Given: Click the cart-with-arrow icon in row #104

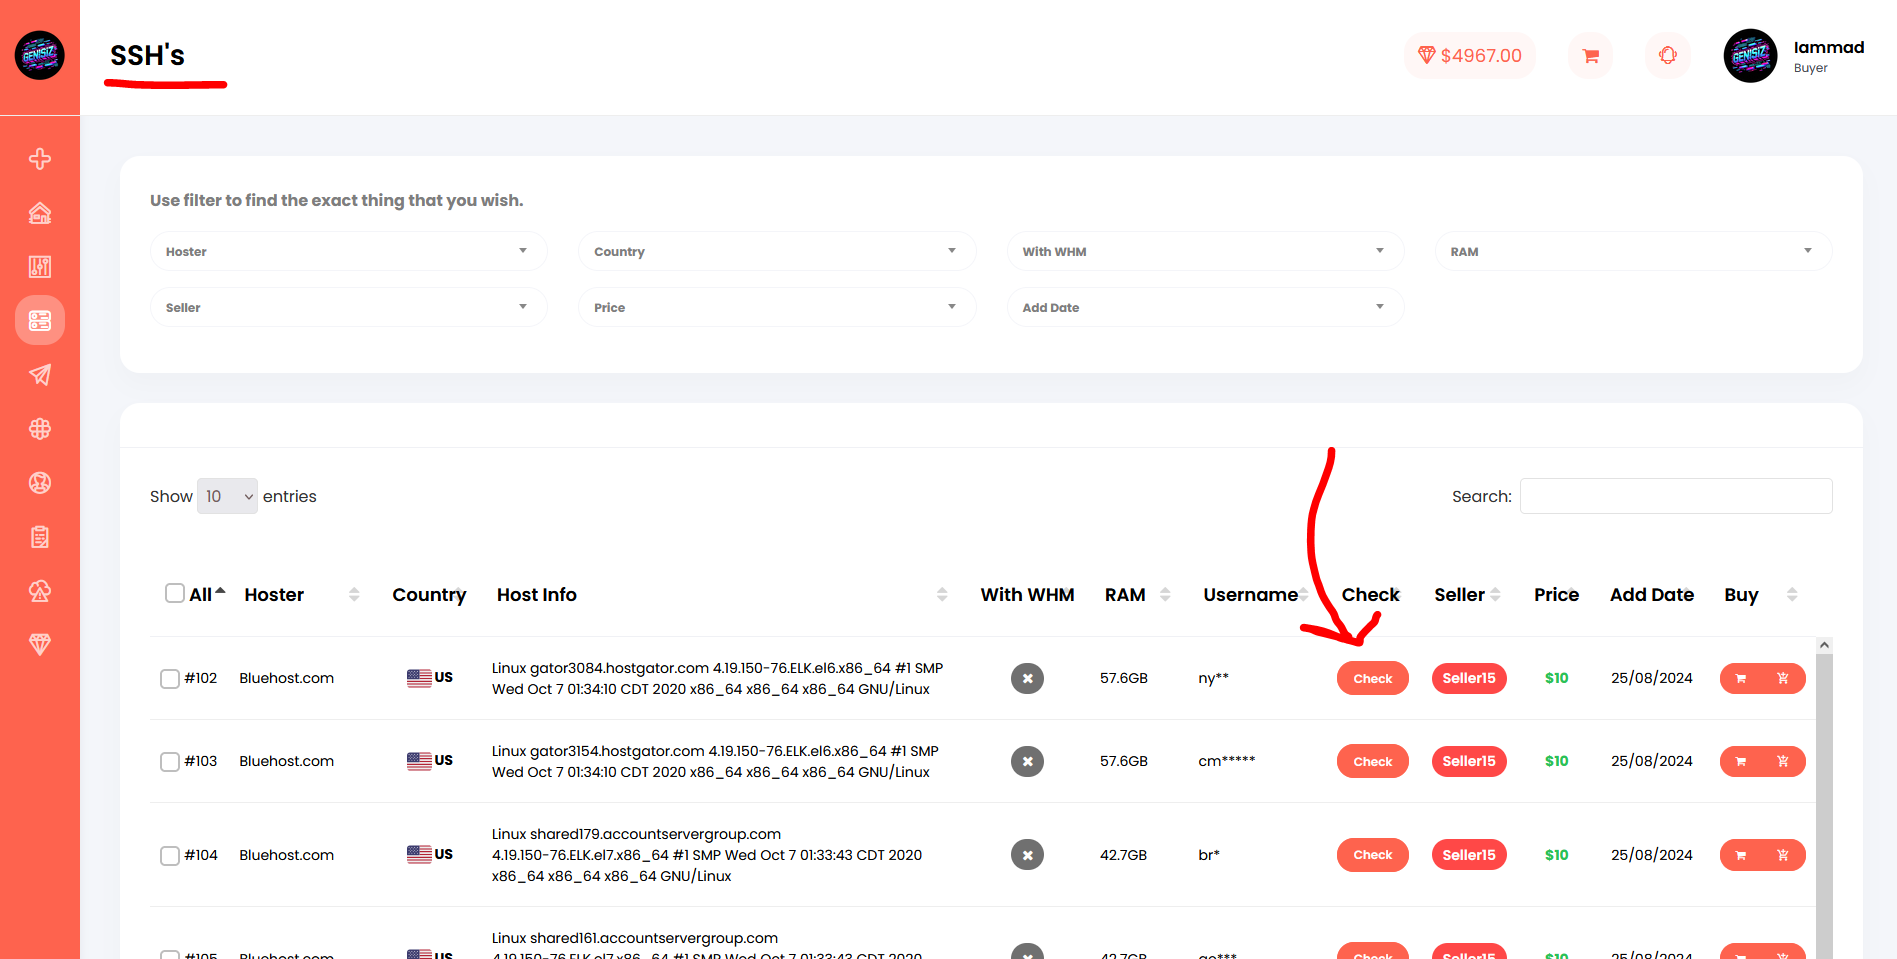Looking at the screenshot, I should [x=1783, y=855].
